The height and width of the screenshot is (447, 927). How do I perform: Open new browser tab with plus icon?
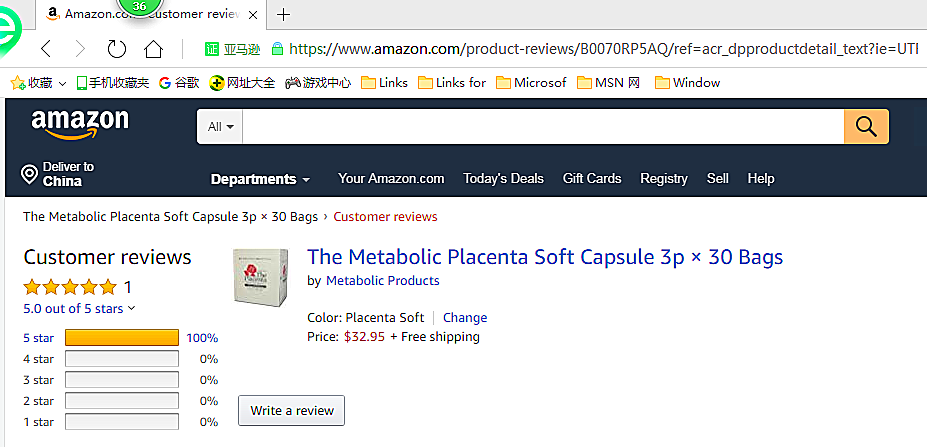click(x=284, y=14)
